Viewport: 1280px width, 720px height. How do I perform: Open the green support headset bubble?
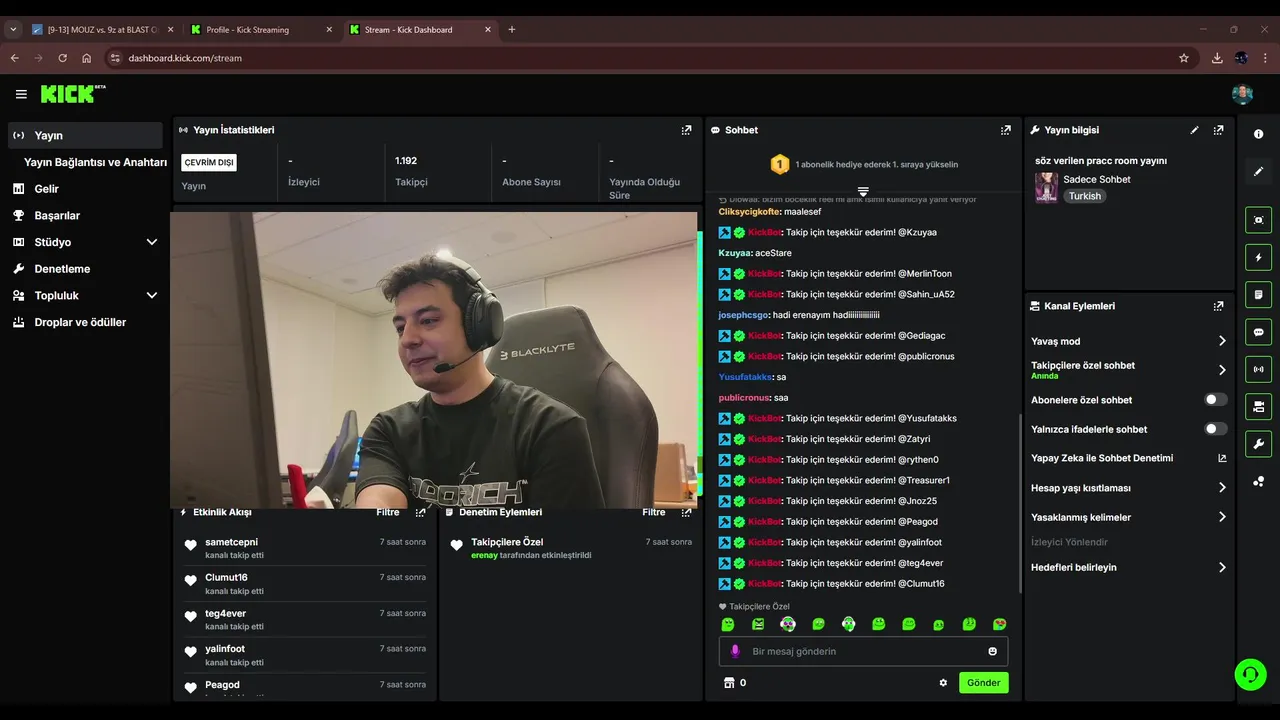pyautogui.click(x=1250, y=675)
